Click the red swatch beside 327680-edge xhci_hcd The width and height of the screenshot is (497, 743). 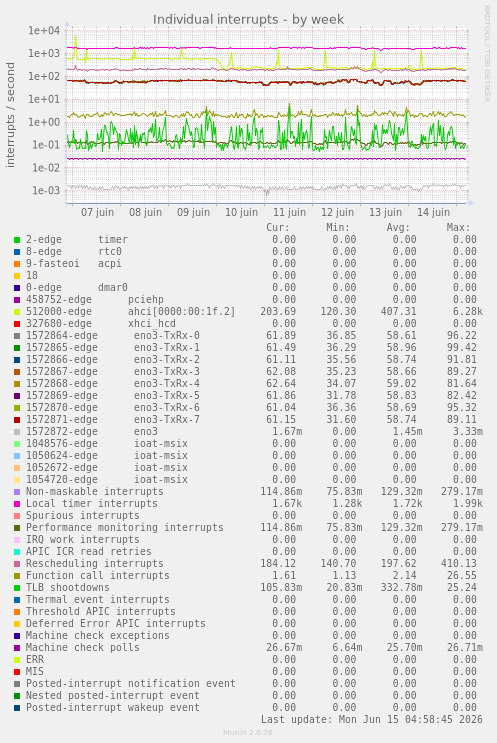click(x=17, y=324)
